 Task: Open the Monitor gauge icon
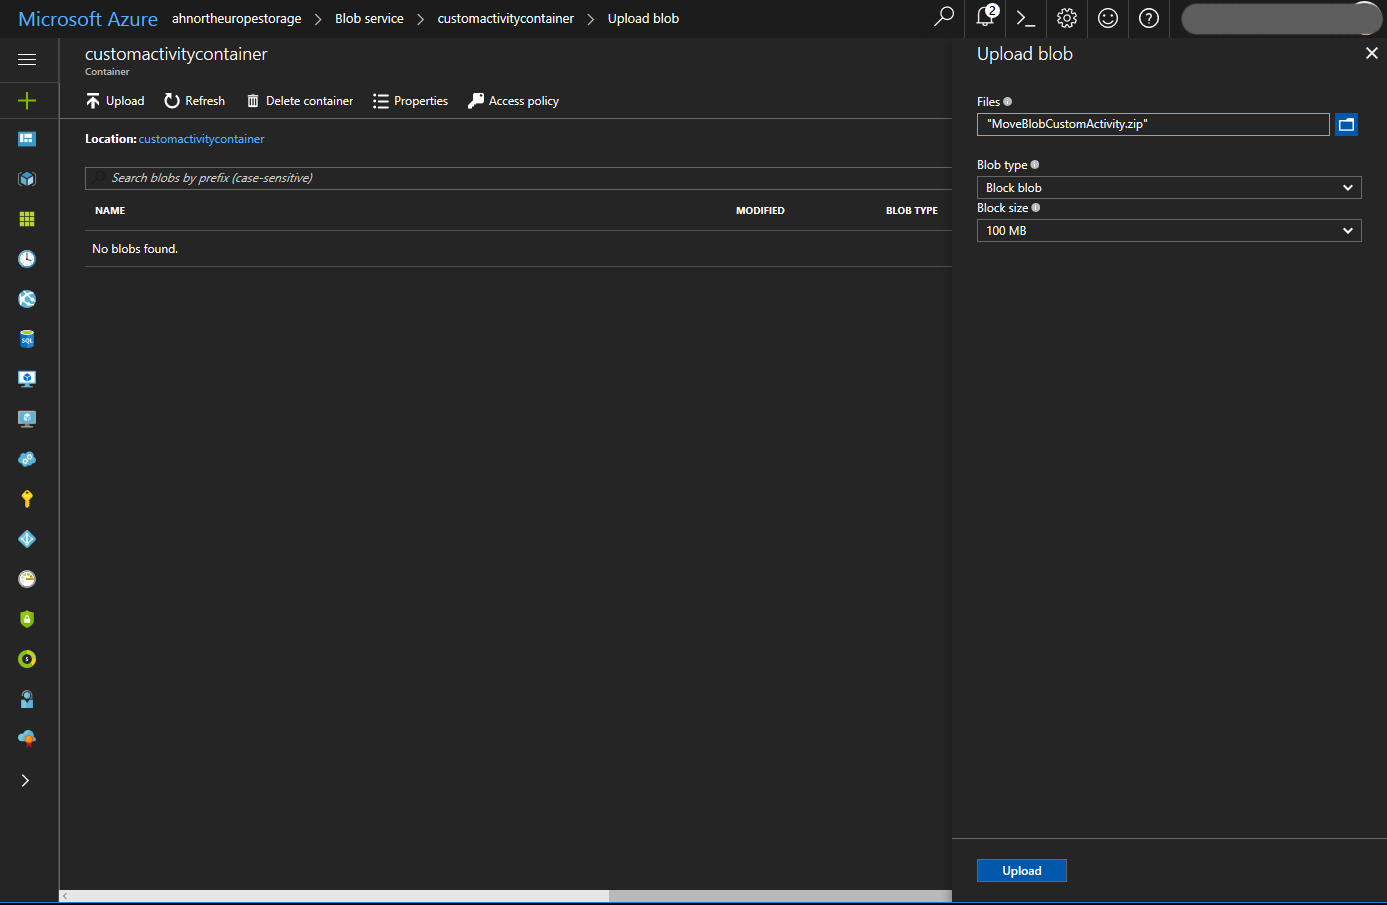27,579
